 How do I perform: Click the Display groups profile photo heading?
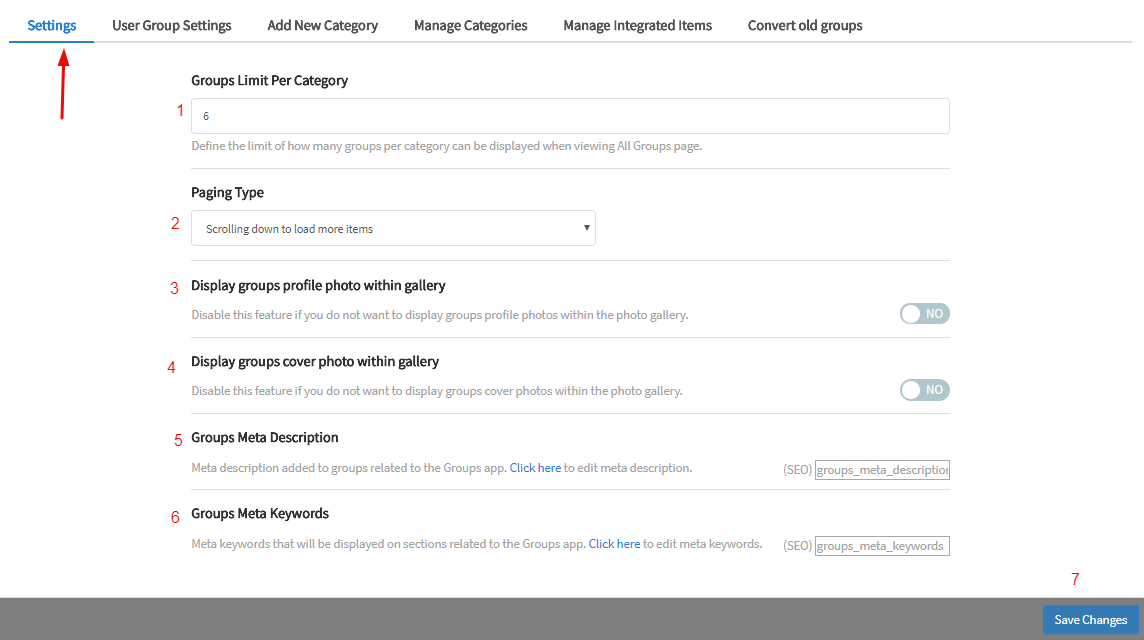318,286
